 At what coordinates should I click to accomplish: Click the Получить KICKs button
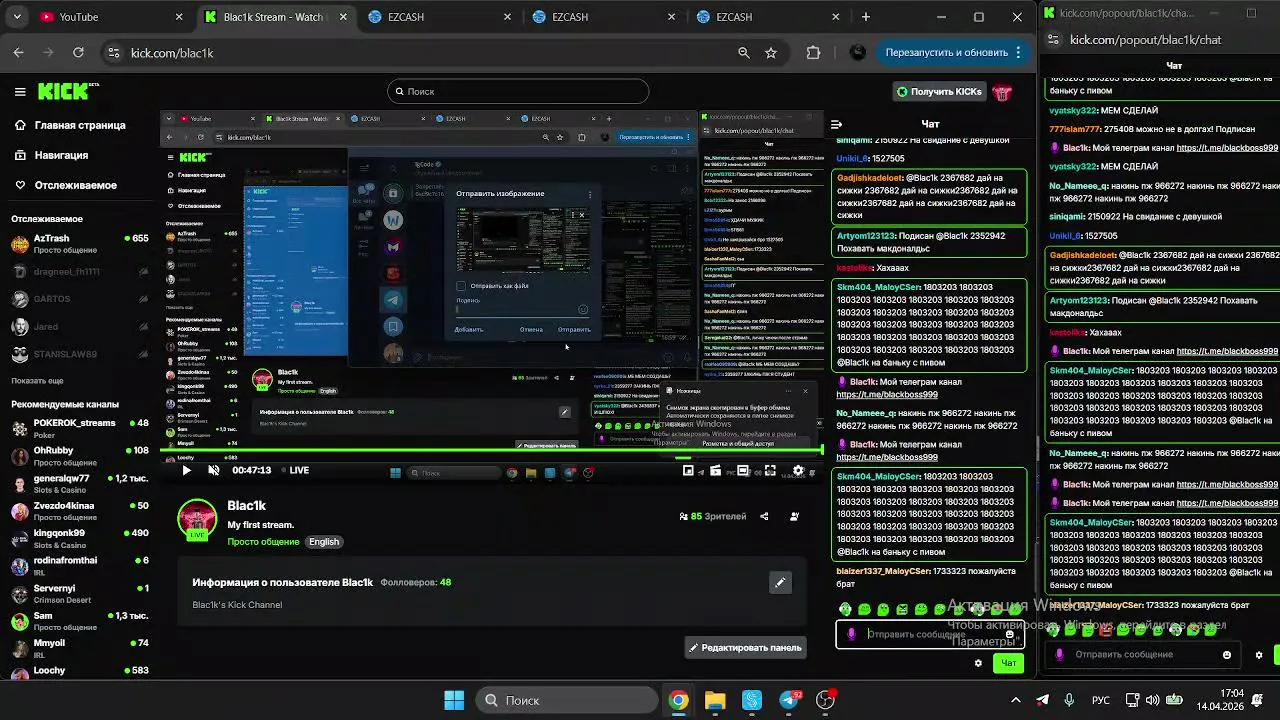coord(939,92)
